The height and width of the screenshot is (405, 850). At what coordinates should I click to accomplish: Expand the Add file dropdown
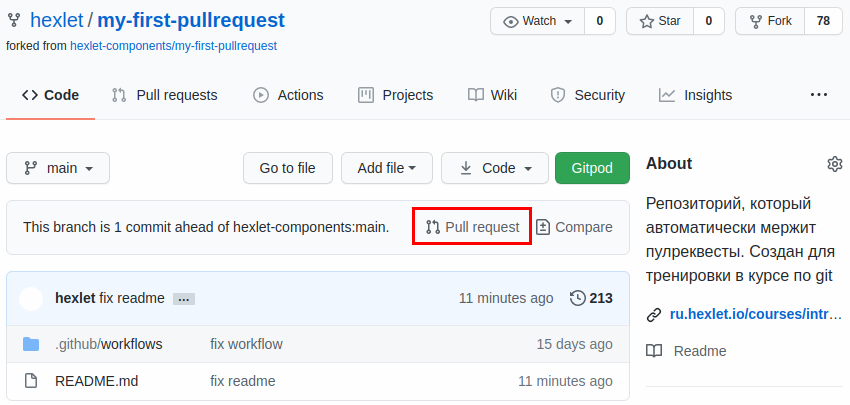point(386,168)
